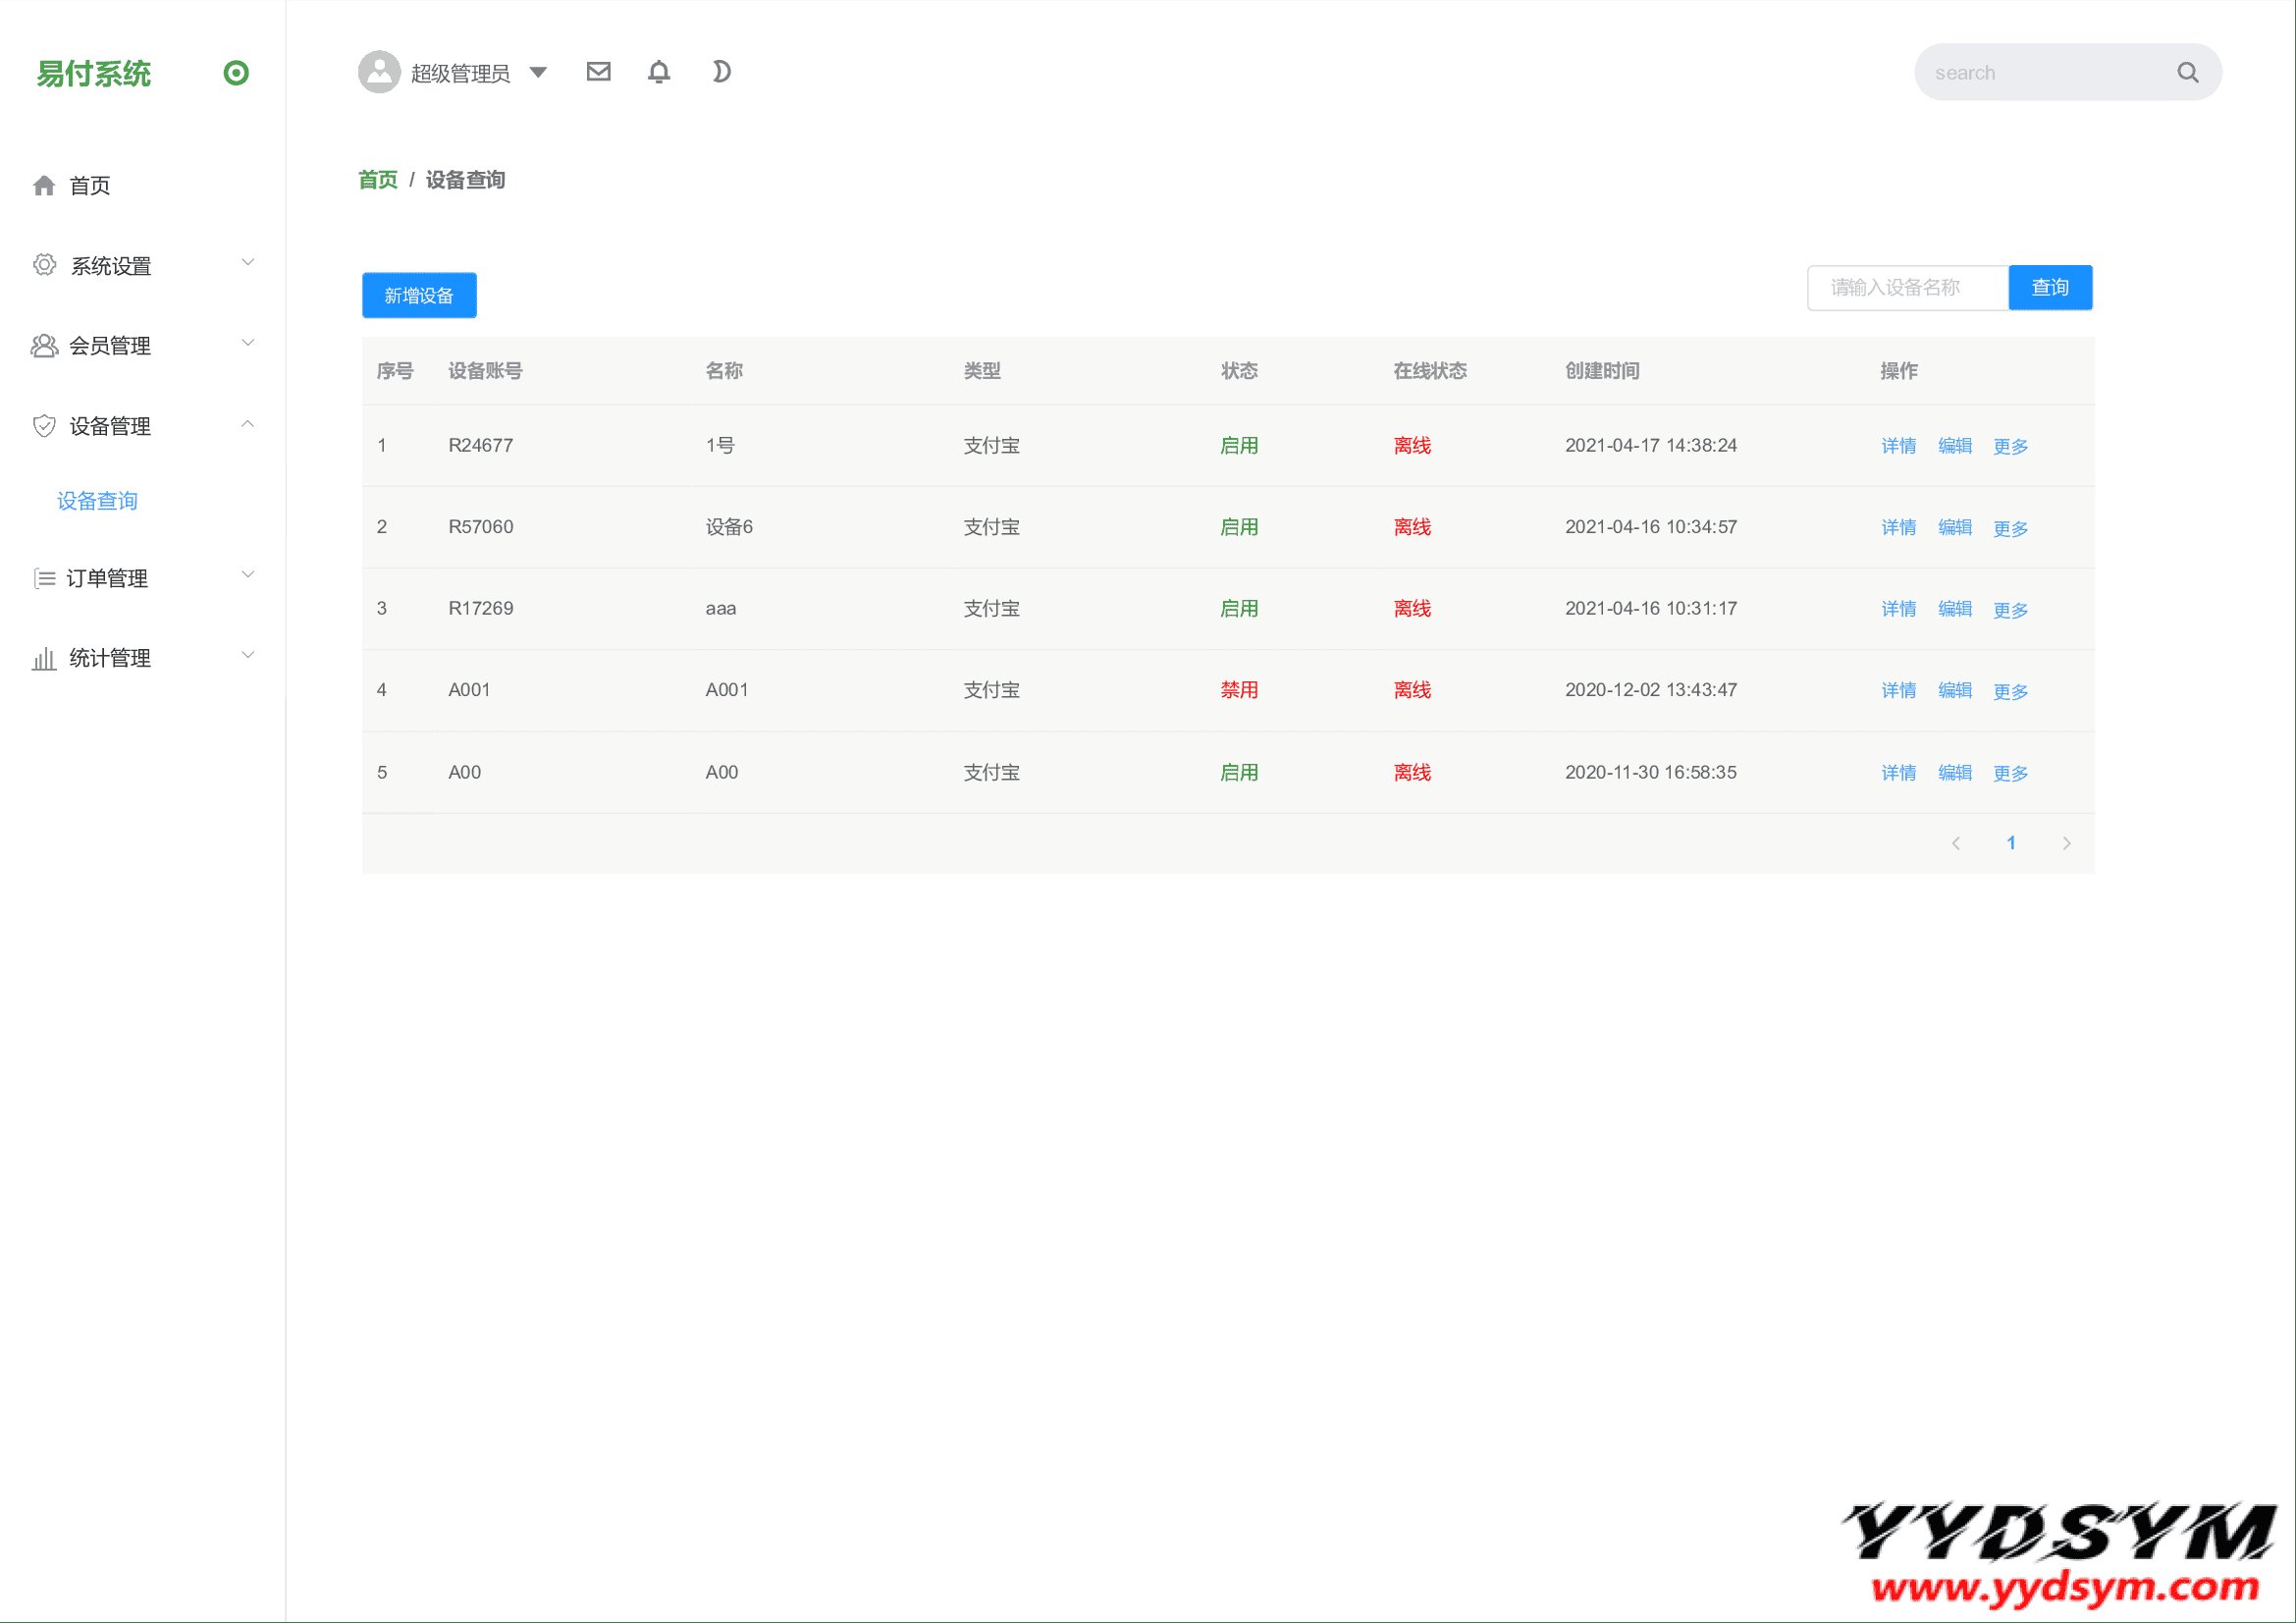This screenshot has height=1623, width=2296.
Task: Click the green circle icon beside 易付系统
Action: (236, 73)
